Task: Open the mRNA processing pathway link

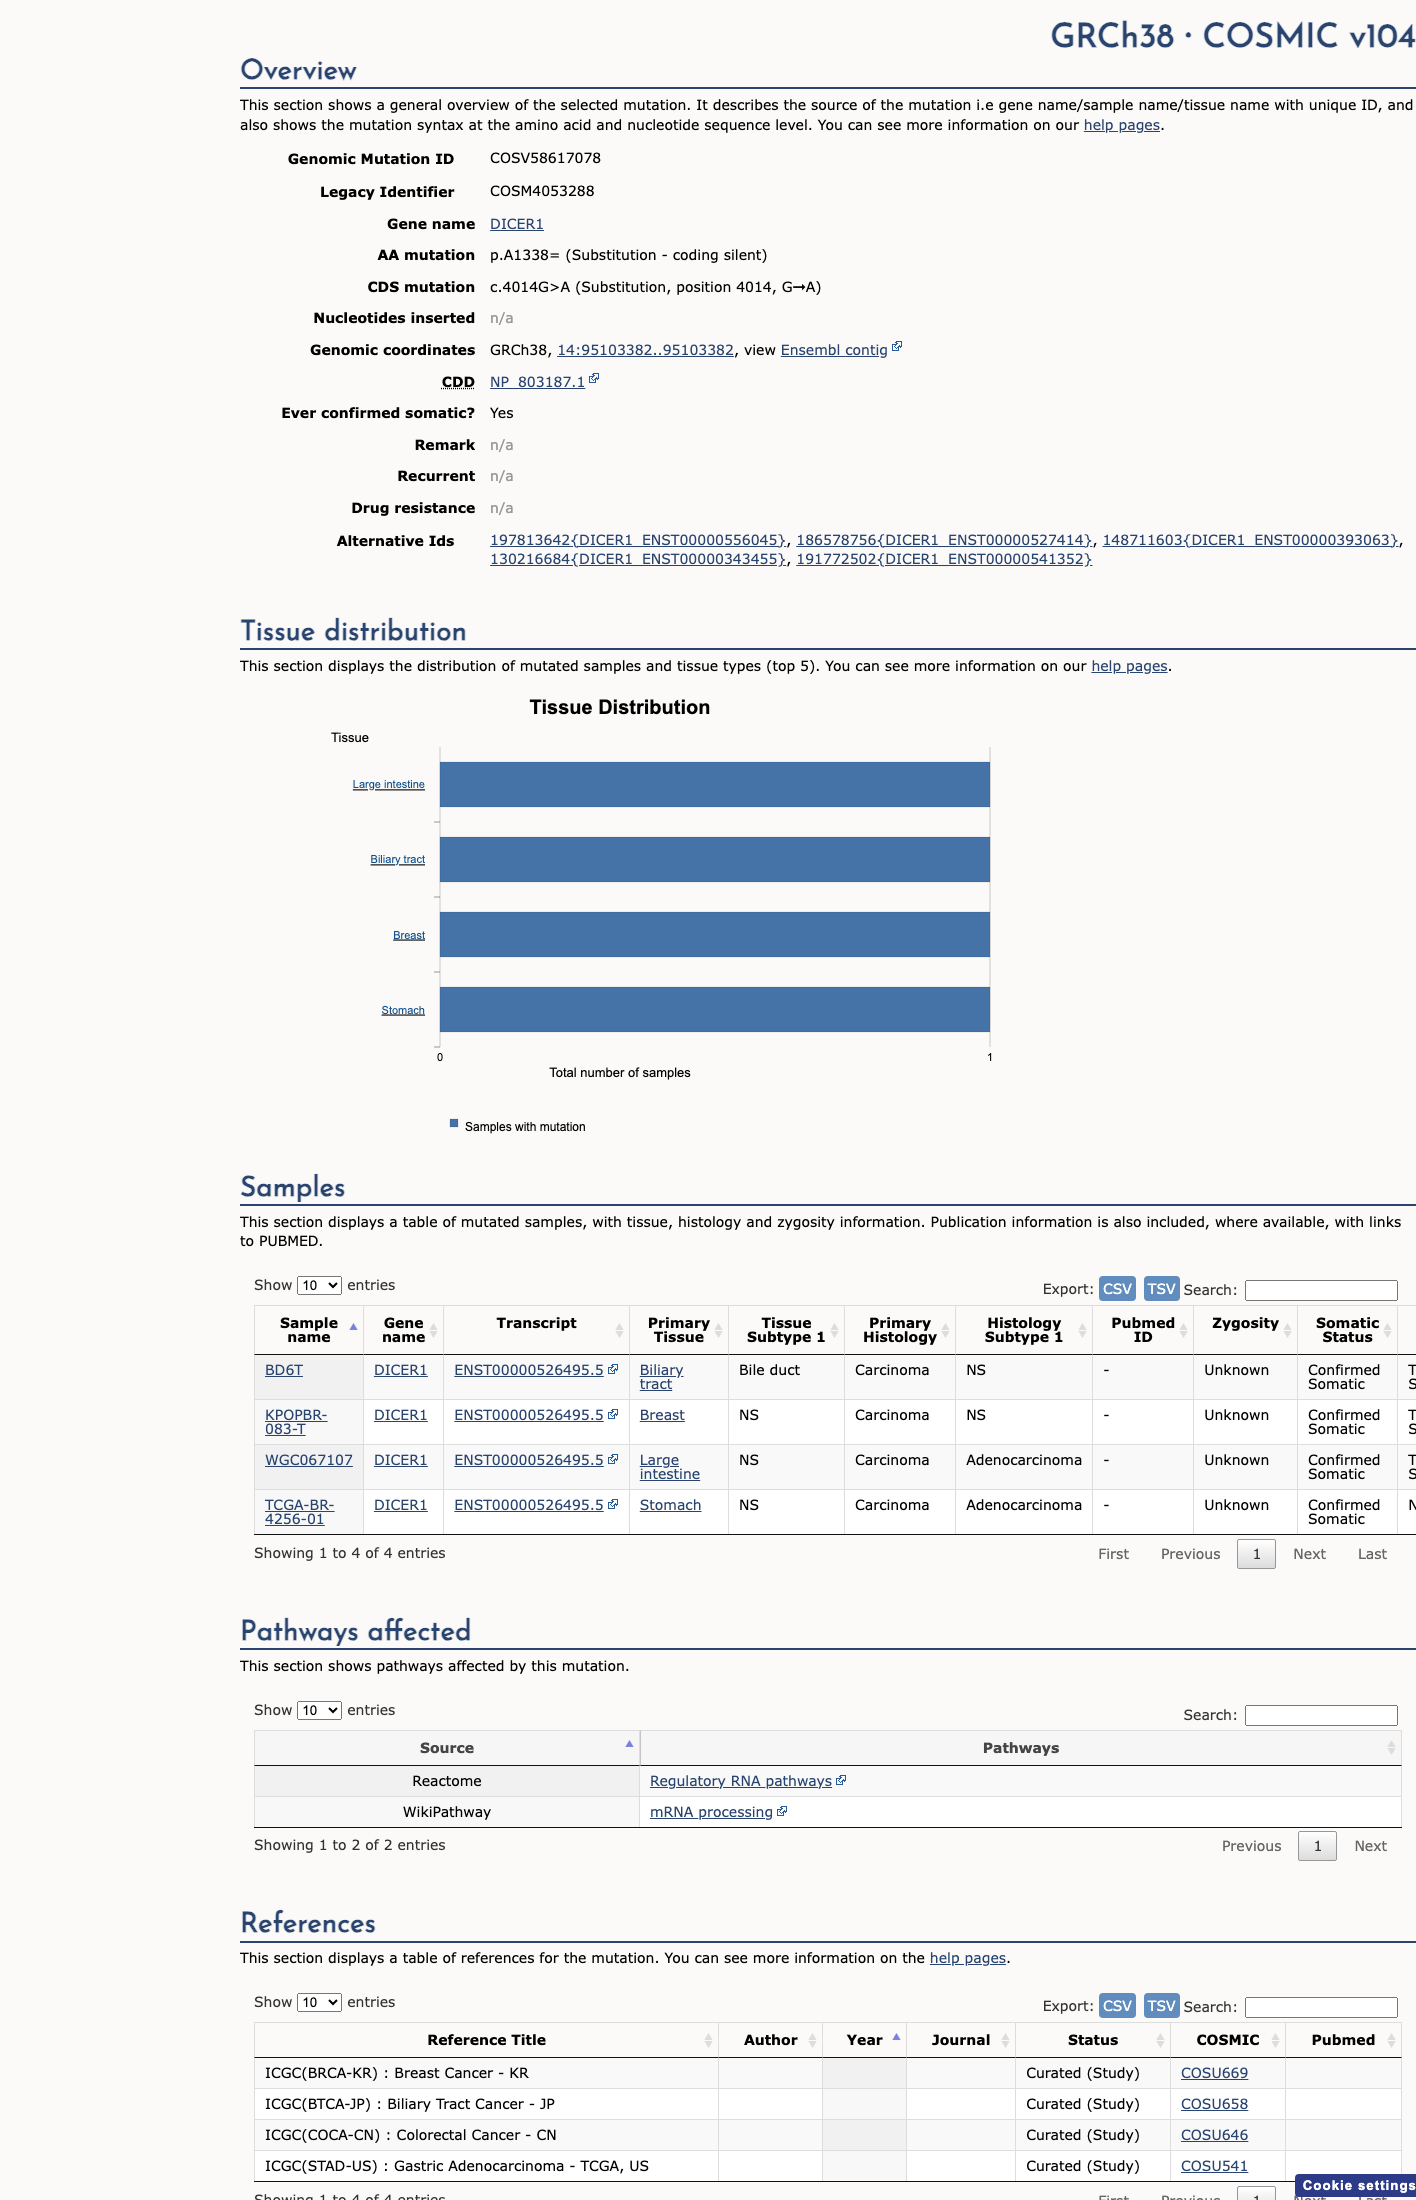Action: coord(711,1812)
